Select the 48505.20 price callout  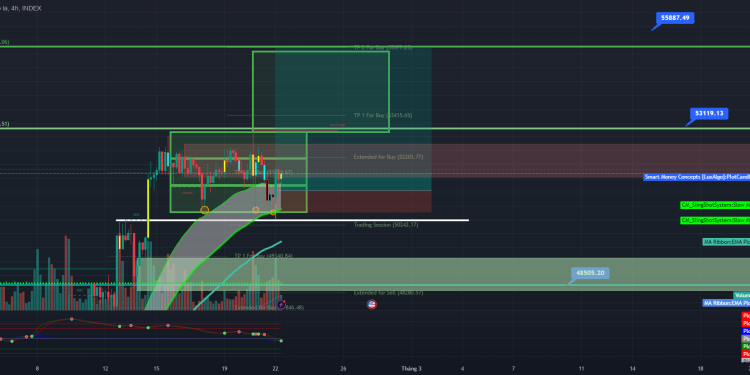[590, 273]
